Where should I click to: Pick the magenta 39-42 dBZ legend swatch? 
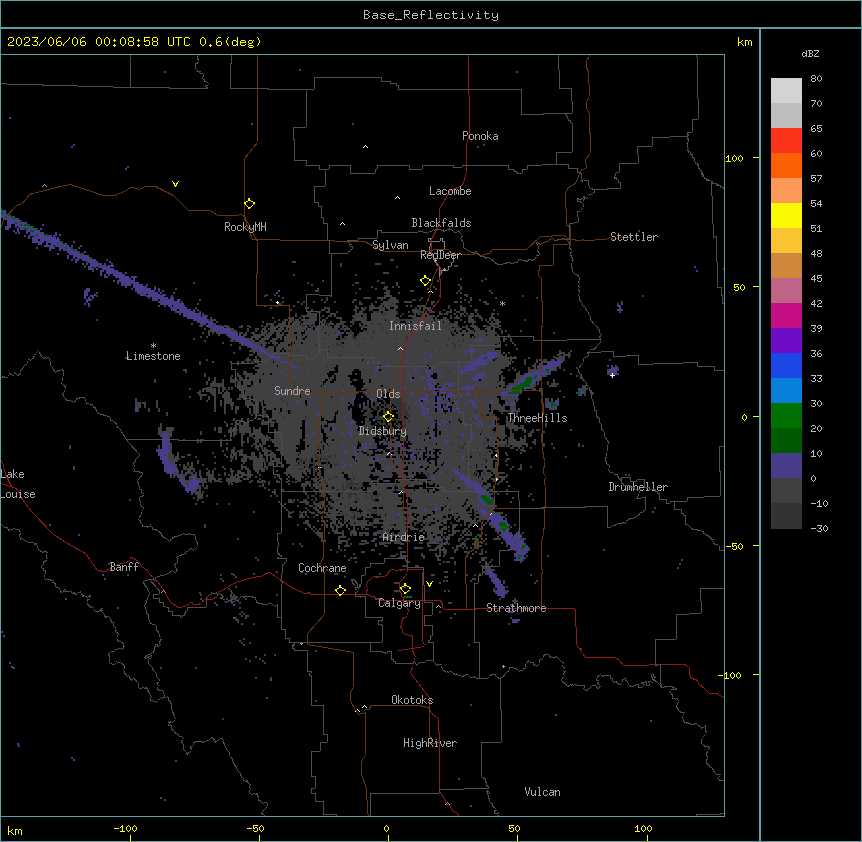pyautogui.click(x=786, y=315)
